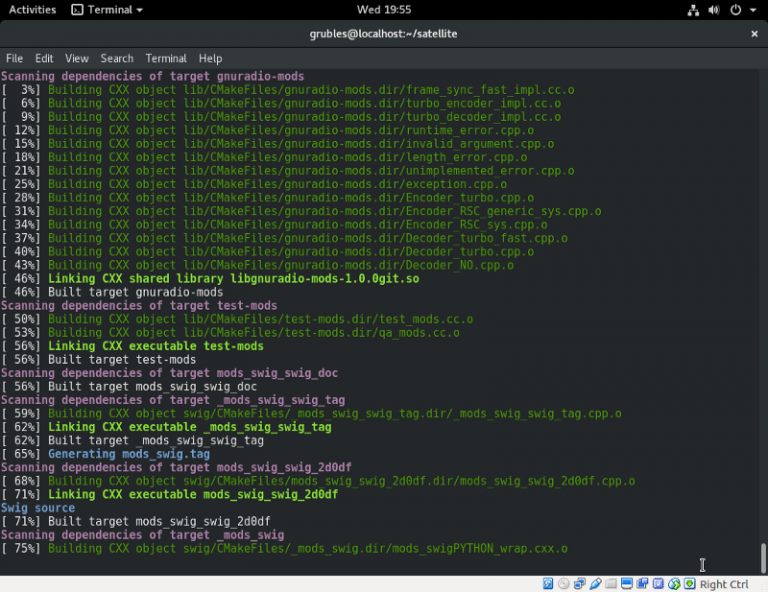
Task: Expand the system menu arrow at top right
Action: (x=752, y=10)
